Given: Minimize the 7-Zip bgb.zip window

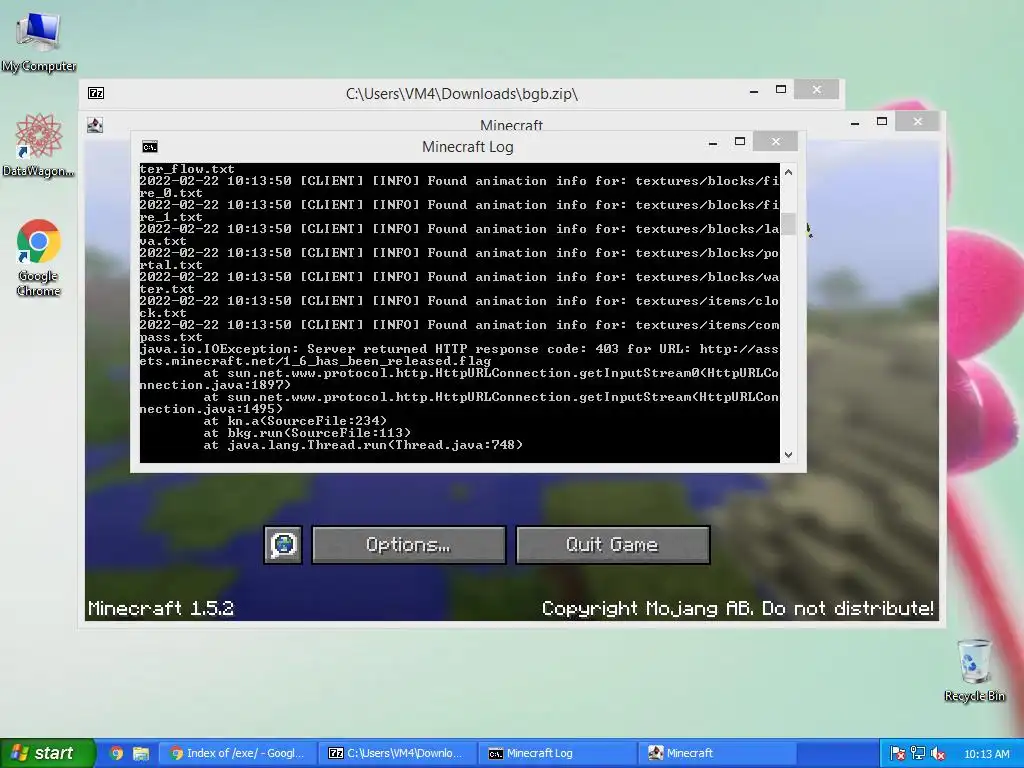Looking at the screenshot, I should click(754, 90).
